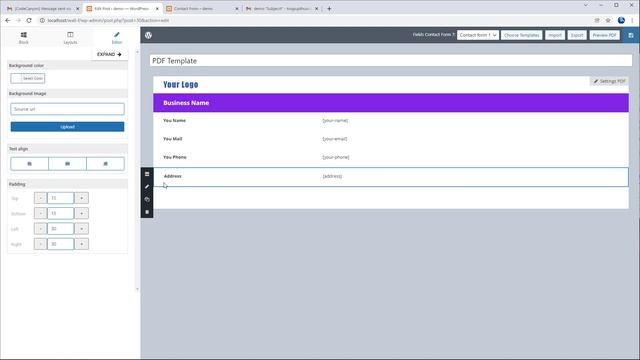
Task: Bookmark this page with star icon
Action: click(x=608, y=20)
